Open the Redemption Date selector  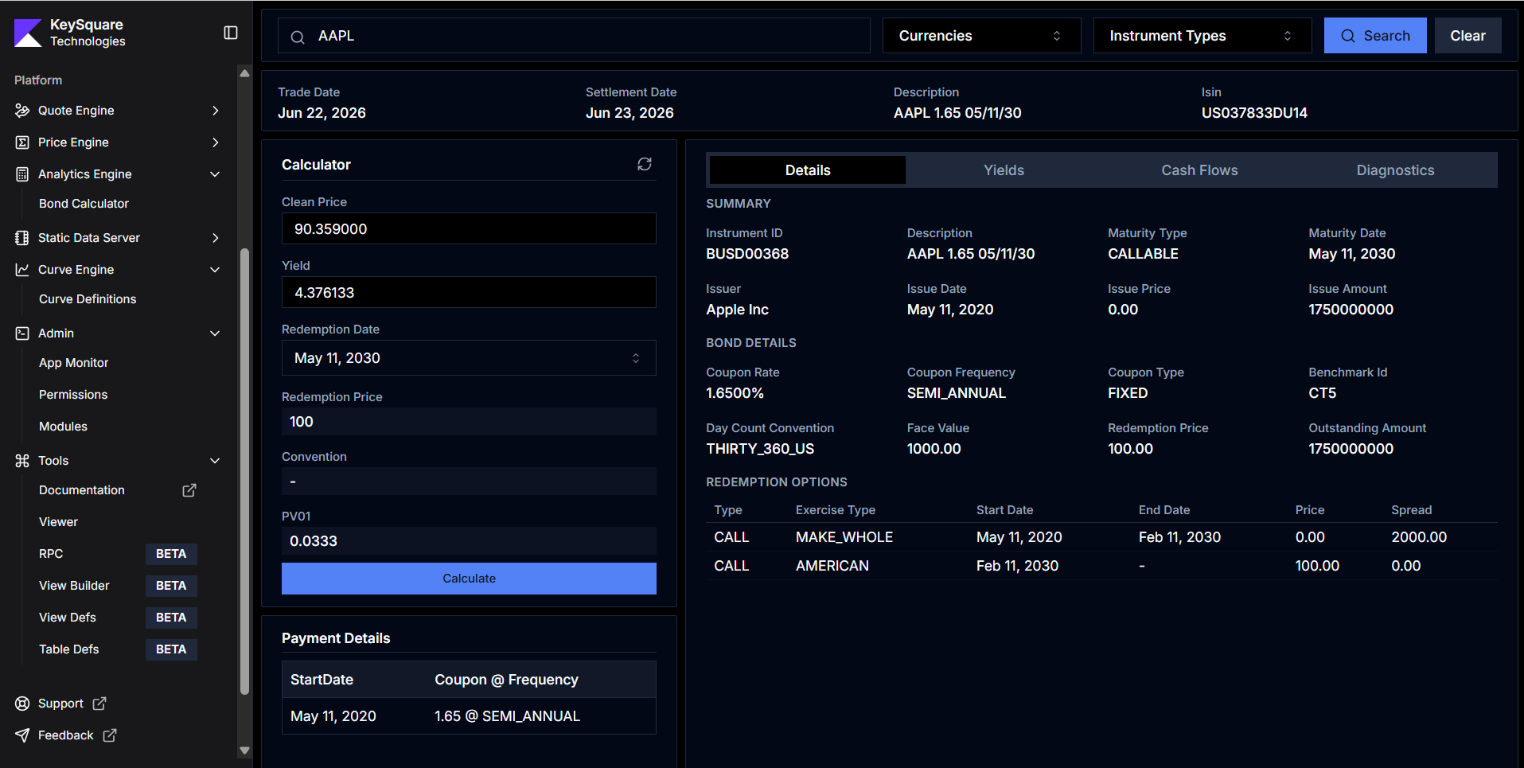click(469, 358)
